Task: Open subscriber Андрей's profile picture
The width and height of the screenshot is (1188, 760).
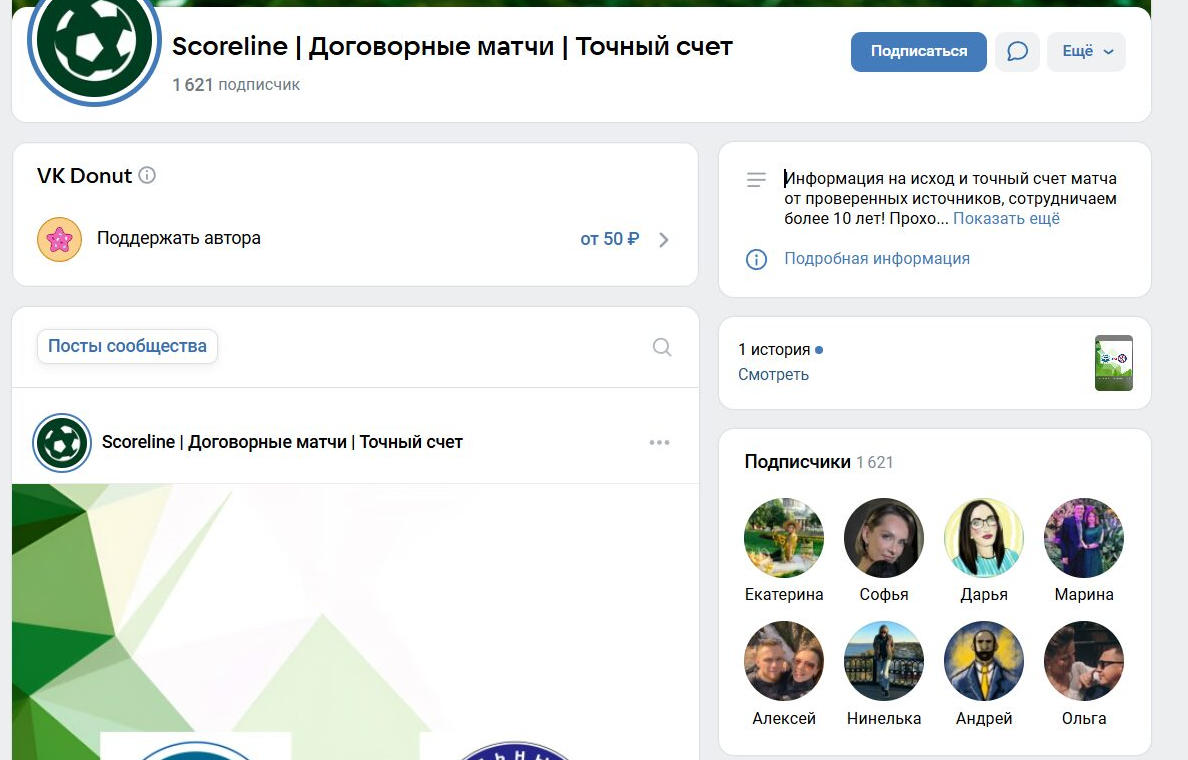Action: click(x=984, y=661)
